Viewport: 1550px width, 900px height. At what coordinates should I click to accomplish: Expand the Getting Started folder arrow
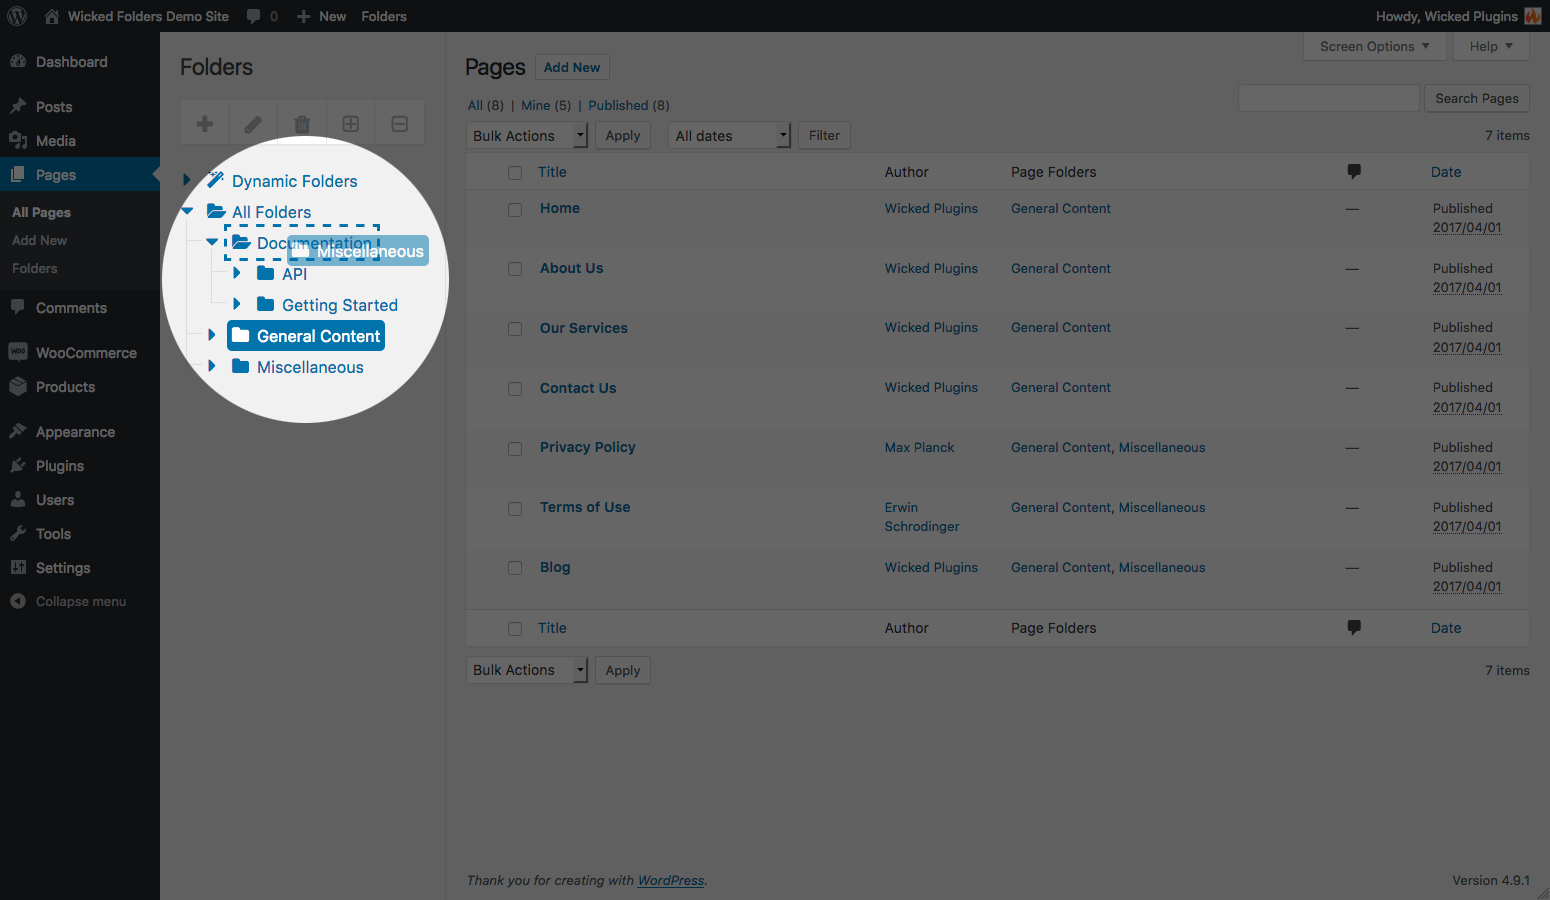237,304
